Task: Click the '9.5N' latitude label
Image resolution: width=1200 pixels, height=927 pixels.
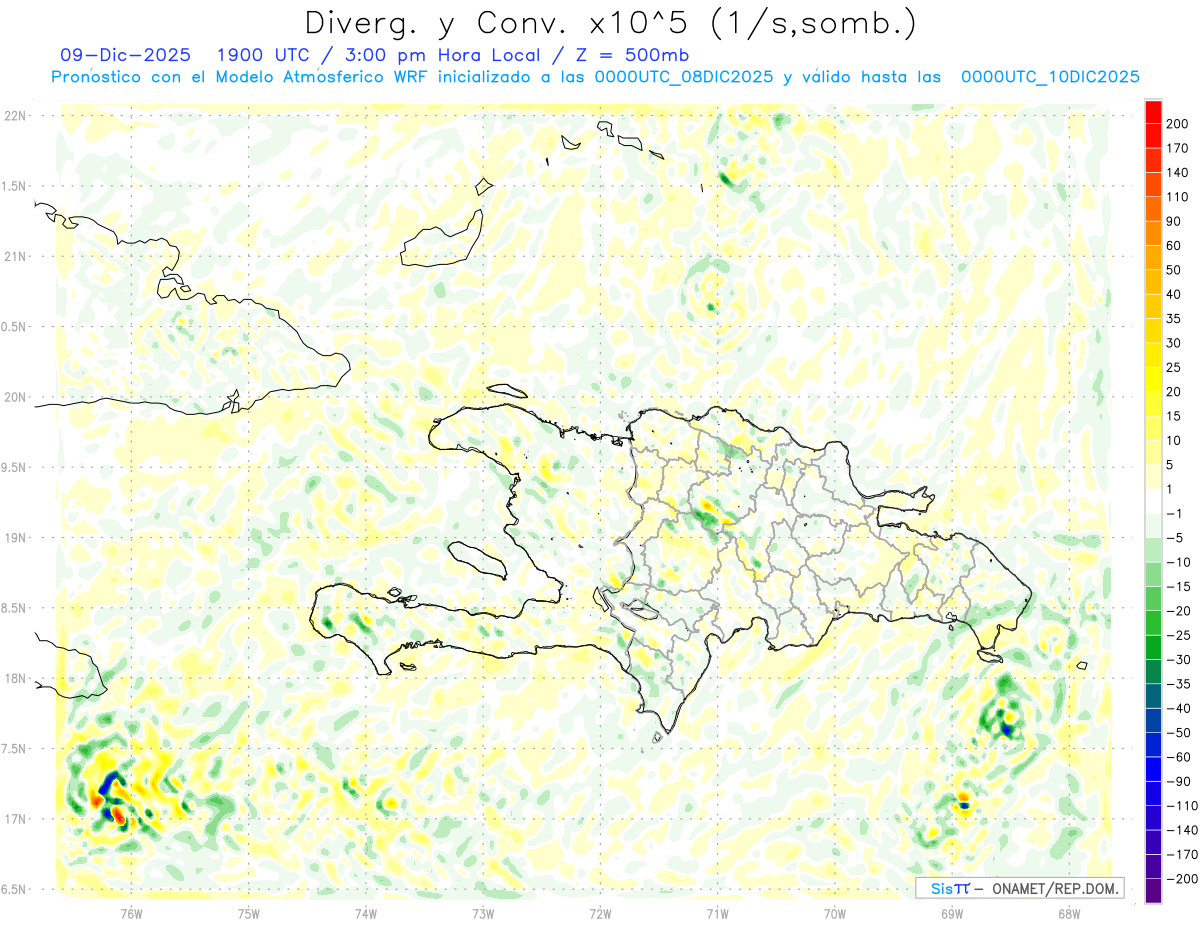Action: [14, 467]
